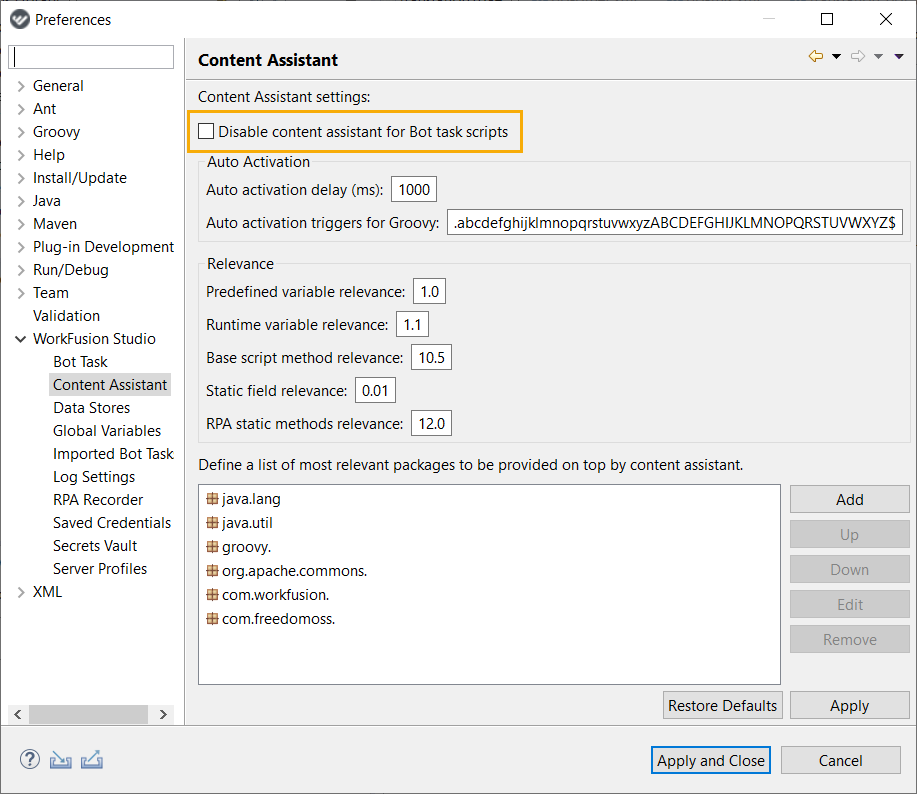Expand the Team tree node
The image size is (917, 794).
21,293
